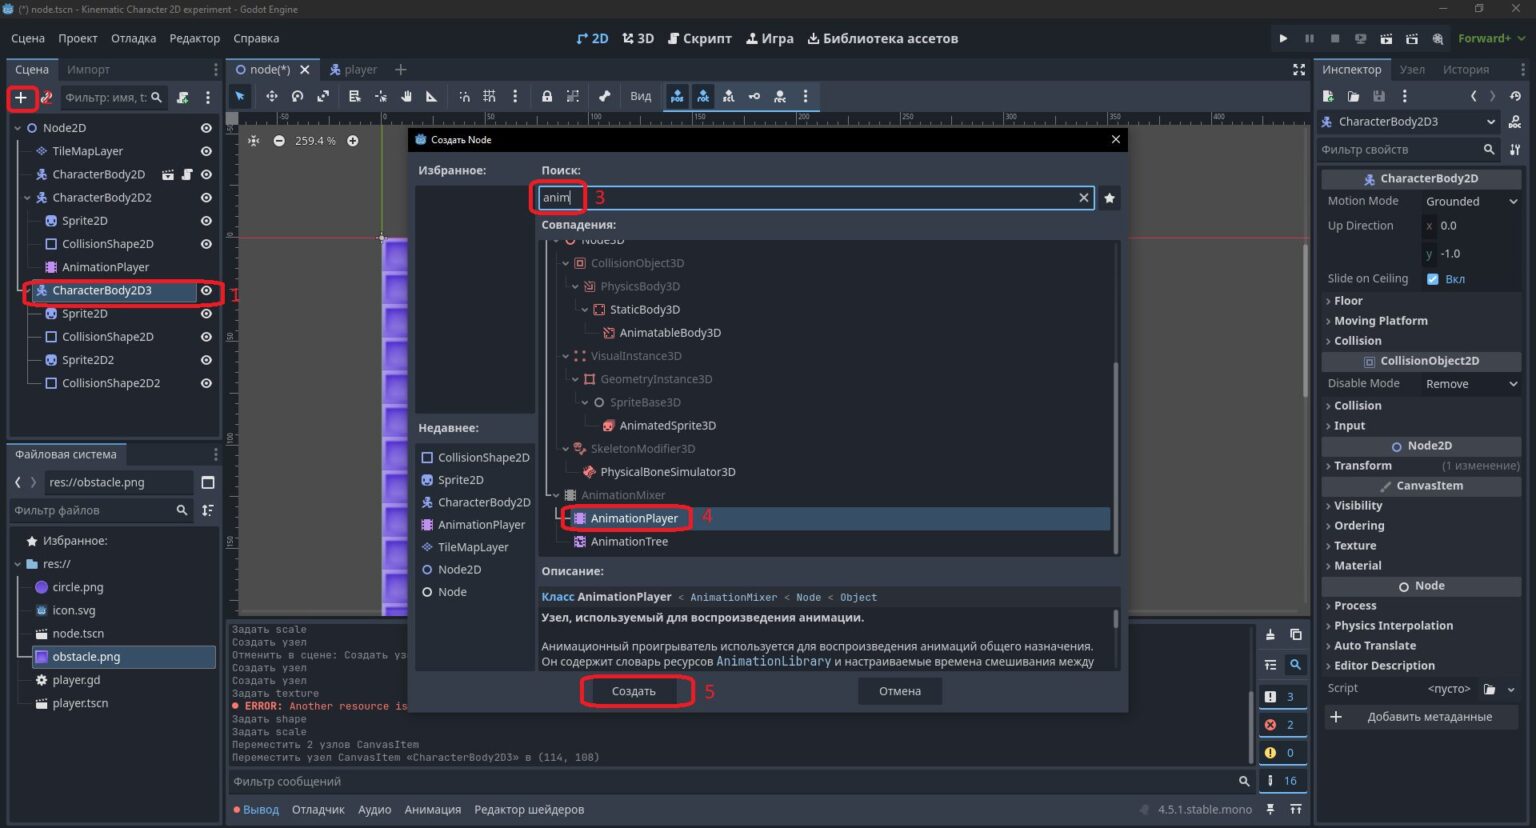
Task: Select the Select Mode arrow tool
Action: (x=240, y=96)
